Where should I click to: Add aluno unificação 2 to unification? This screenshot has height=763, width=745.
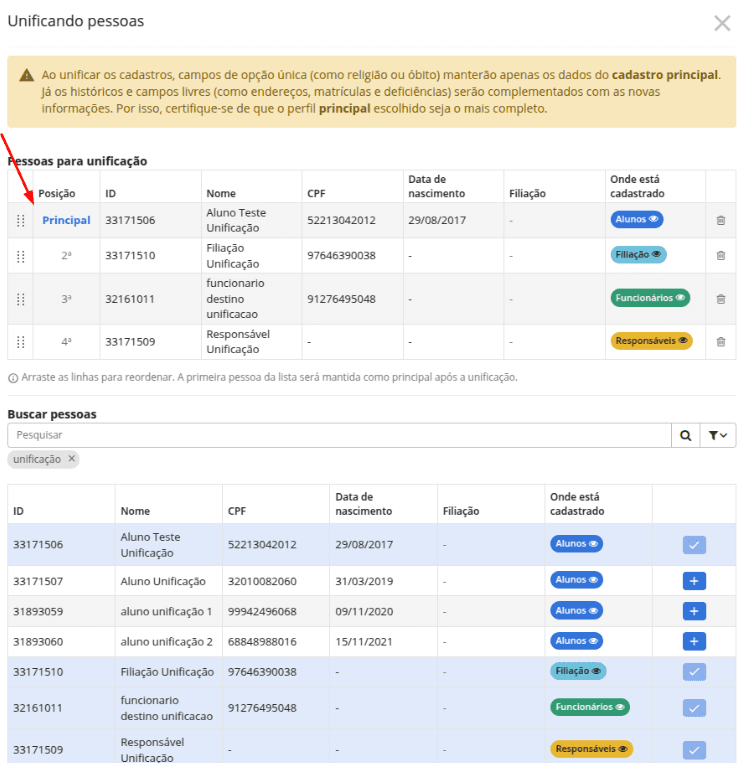click(x=694, y=641)
